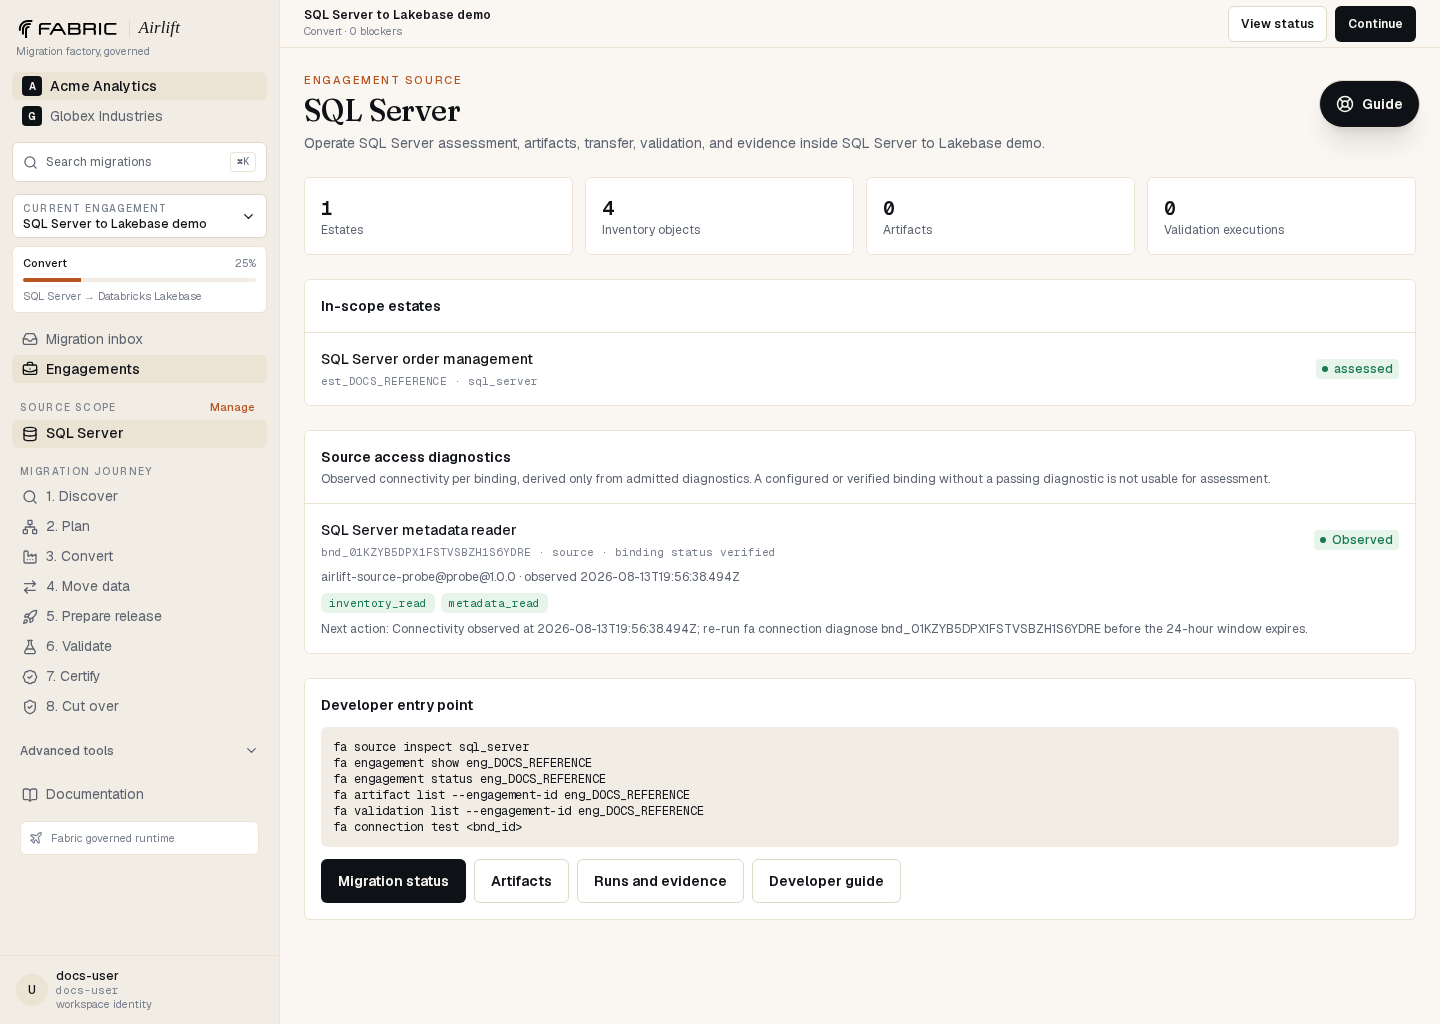Open the SQL Server order management estate
The image size is (1440, 1024).
pyautogui.click(x=860, y=369)
